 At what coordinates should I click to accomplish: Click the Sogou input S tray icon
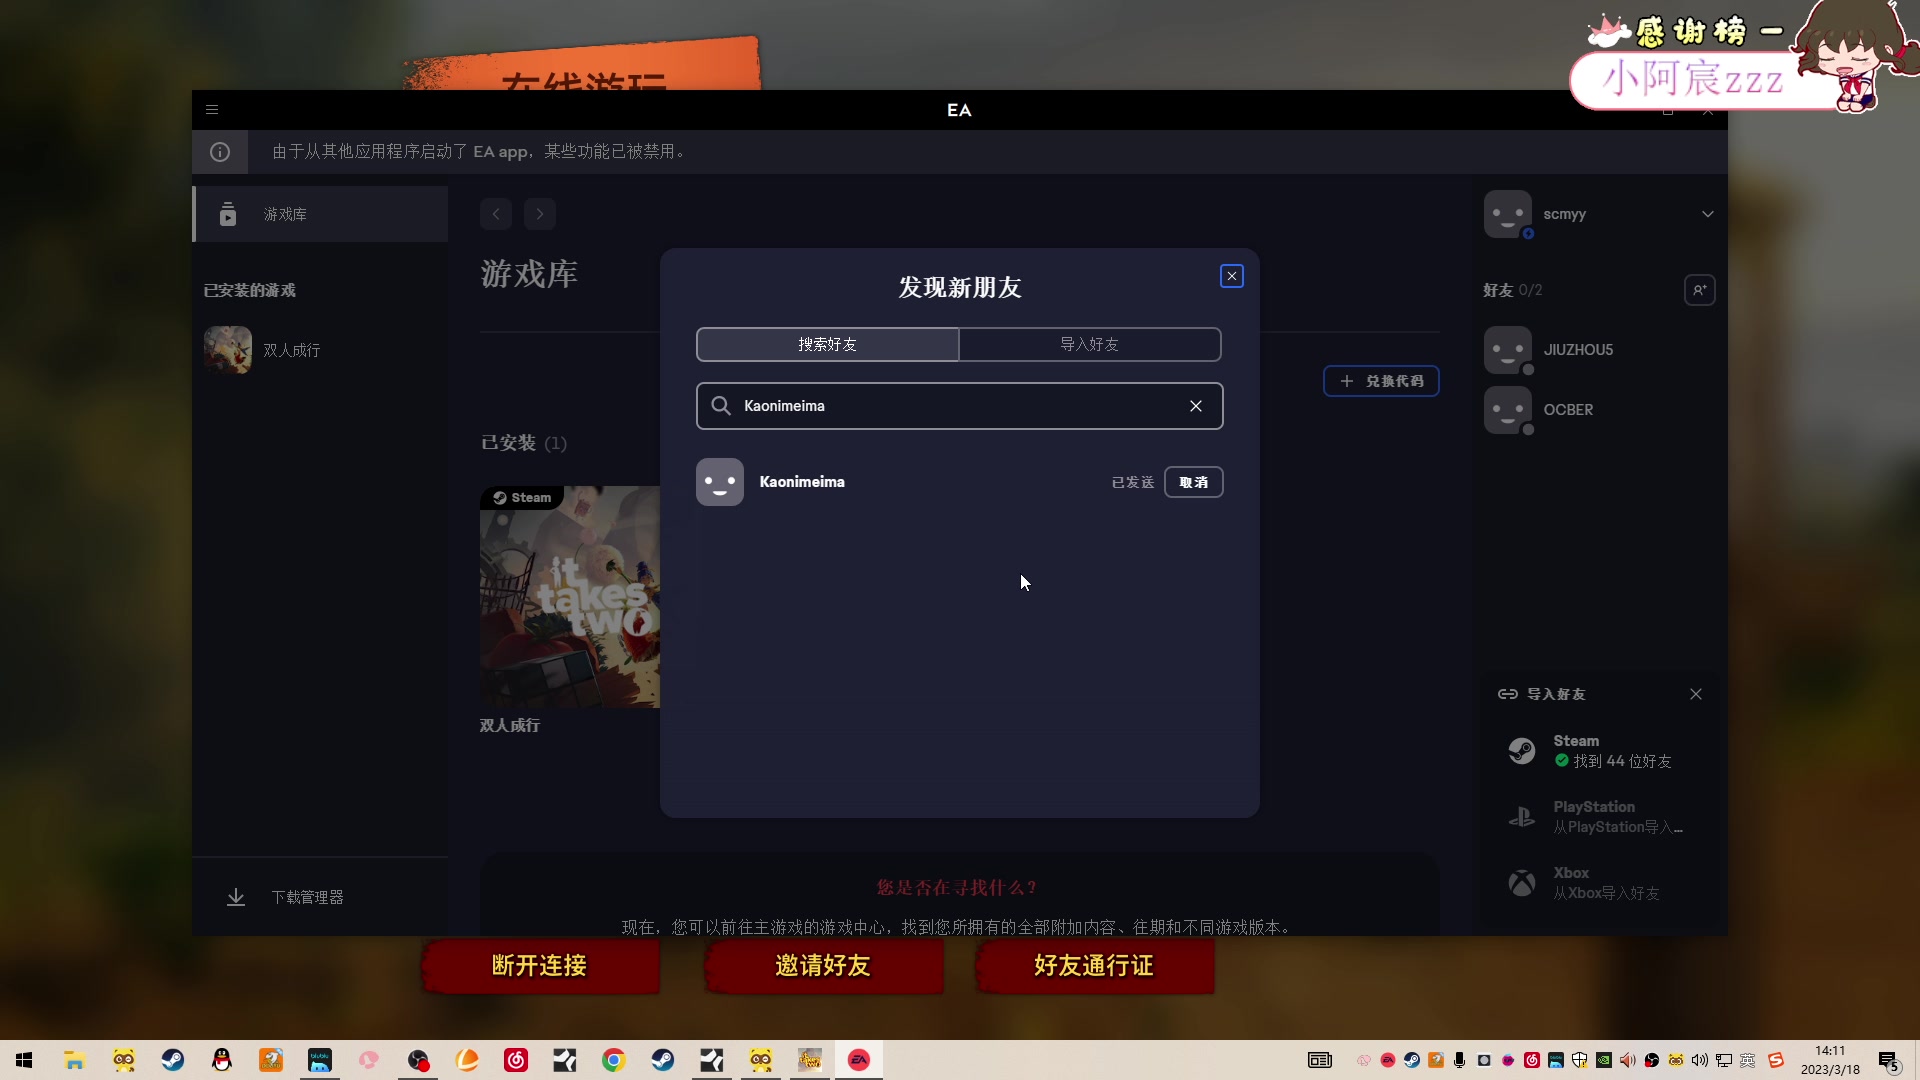(1776, 1060)
